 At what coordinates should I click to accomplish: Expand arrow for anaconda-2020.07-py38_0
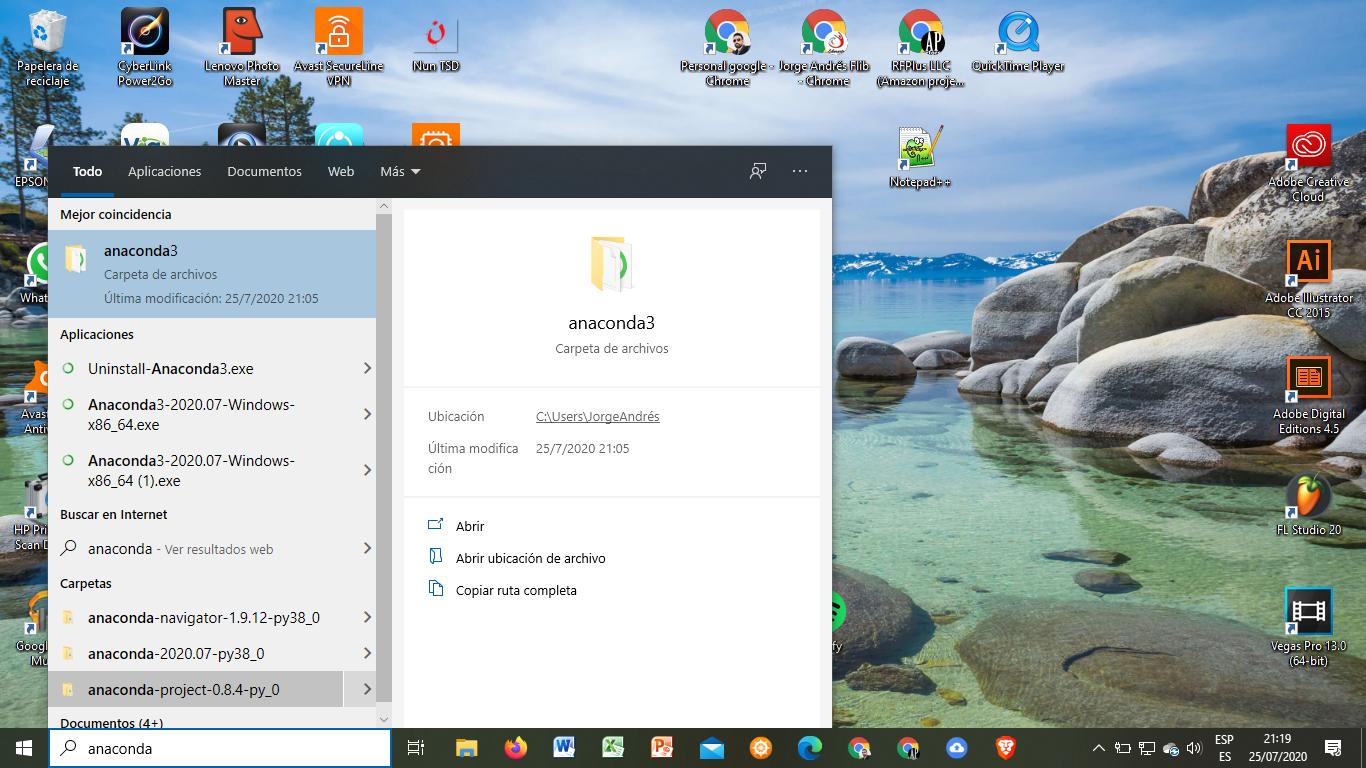[x=367, y=653]
